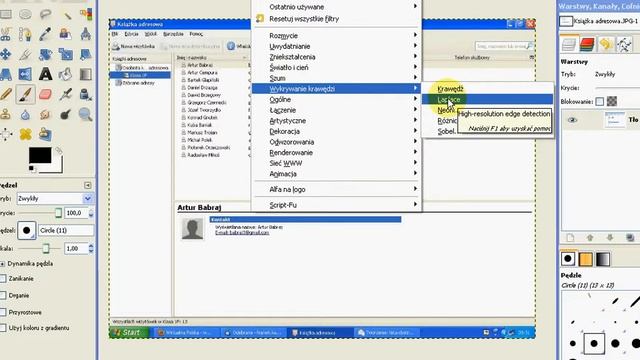Create a new layer in Warstwy

coord(570,238)
